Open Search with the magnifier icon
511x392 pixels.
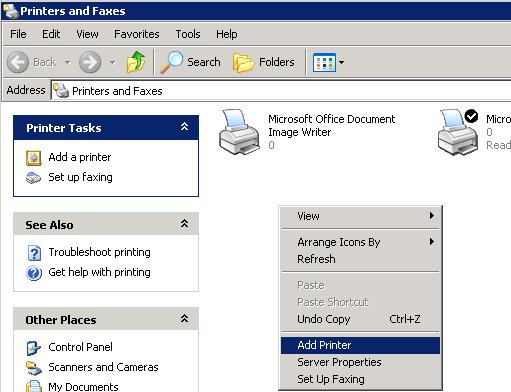click(x=172, y=62)
